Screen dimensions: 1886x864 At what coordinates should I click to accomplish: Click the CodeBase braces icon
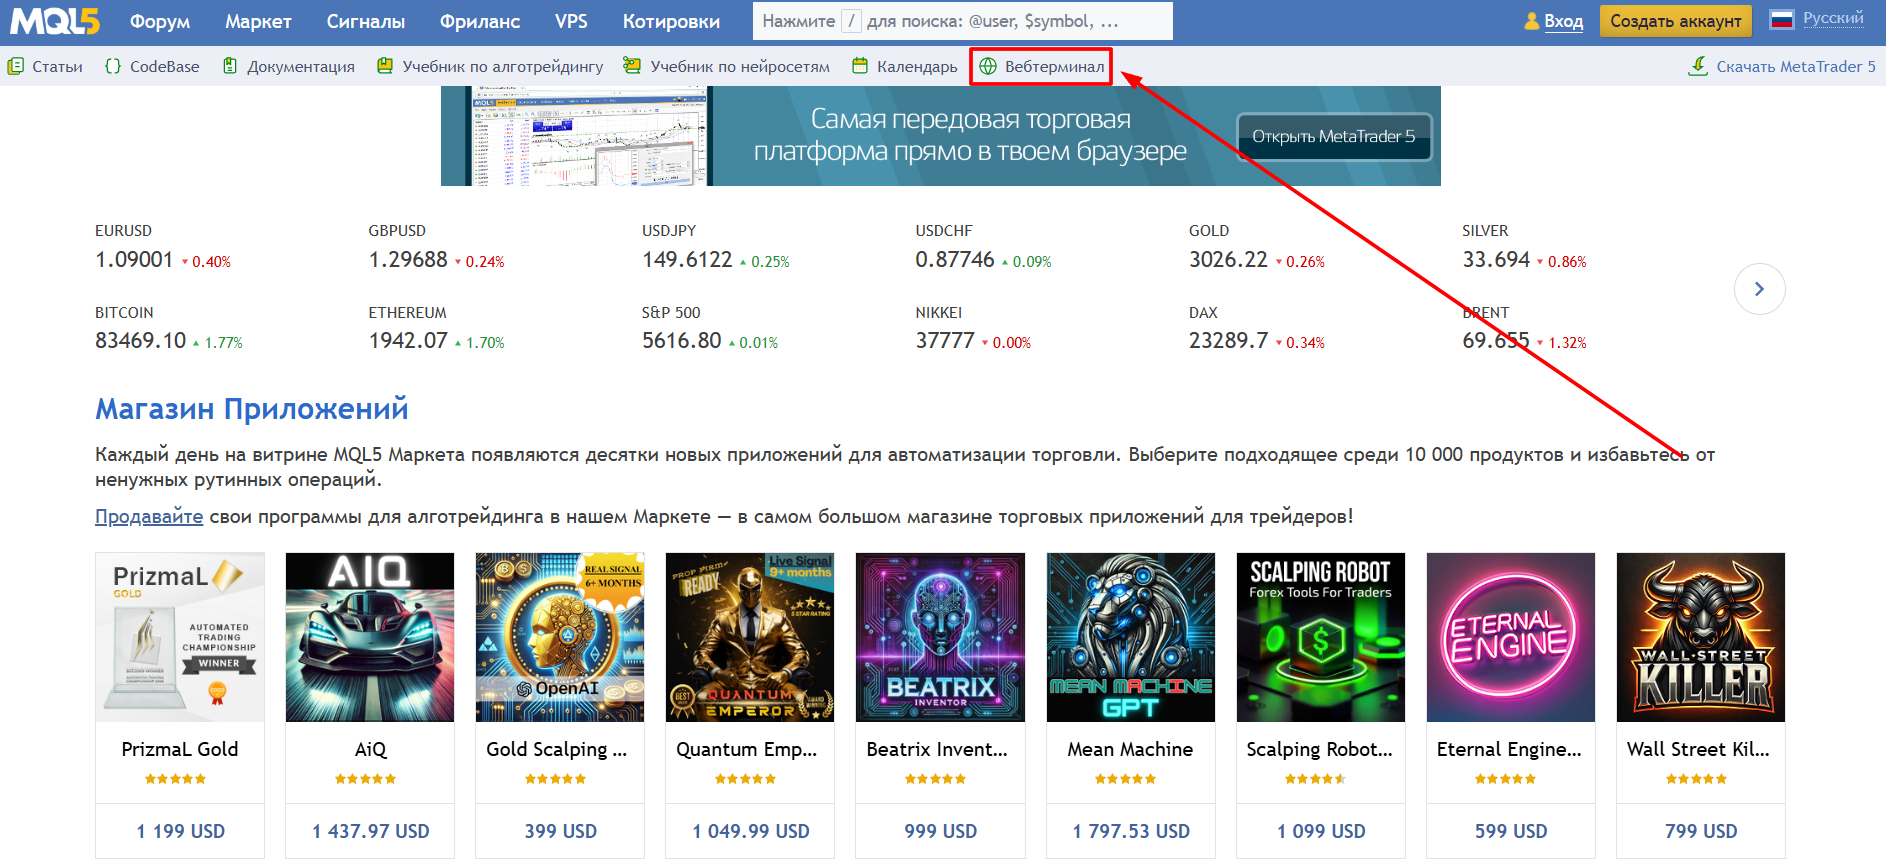pyautogui.click(x=113, y=66)
